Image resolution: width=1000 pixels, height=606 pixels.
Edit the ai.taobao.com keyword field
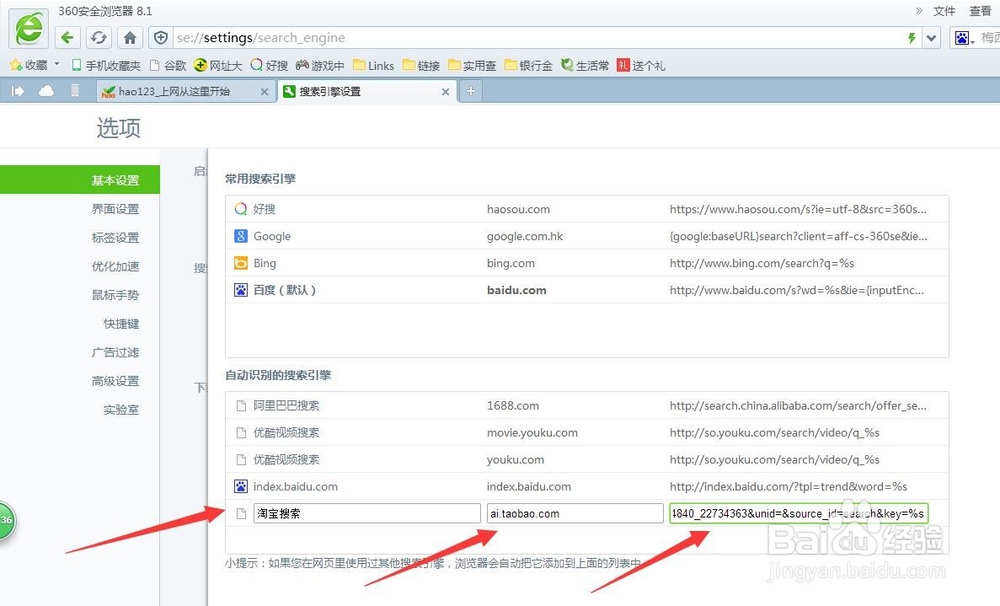tap(575, 513)
